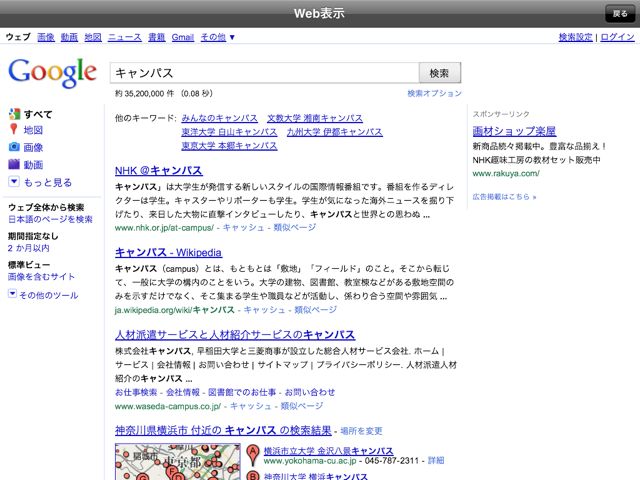Click the 神奈川大学 横浜キャンパス local result
This screenshot has height=480, width=640.
(316, 476)
